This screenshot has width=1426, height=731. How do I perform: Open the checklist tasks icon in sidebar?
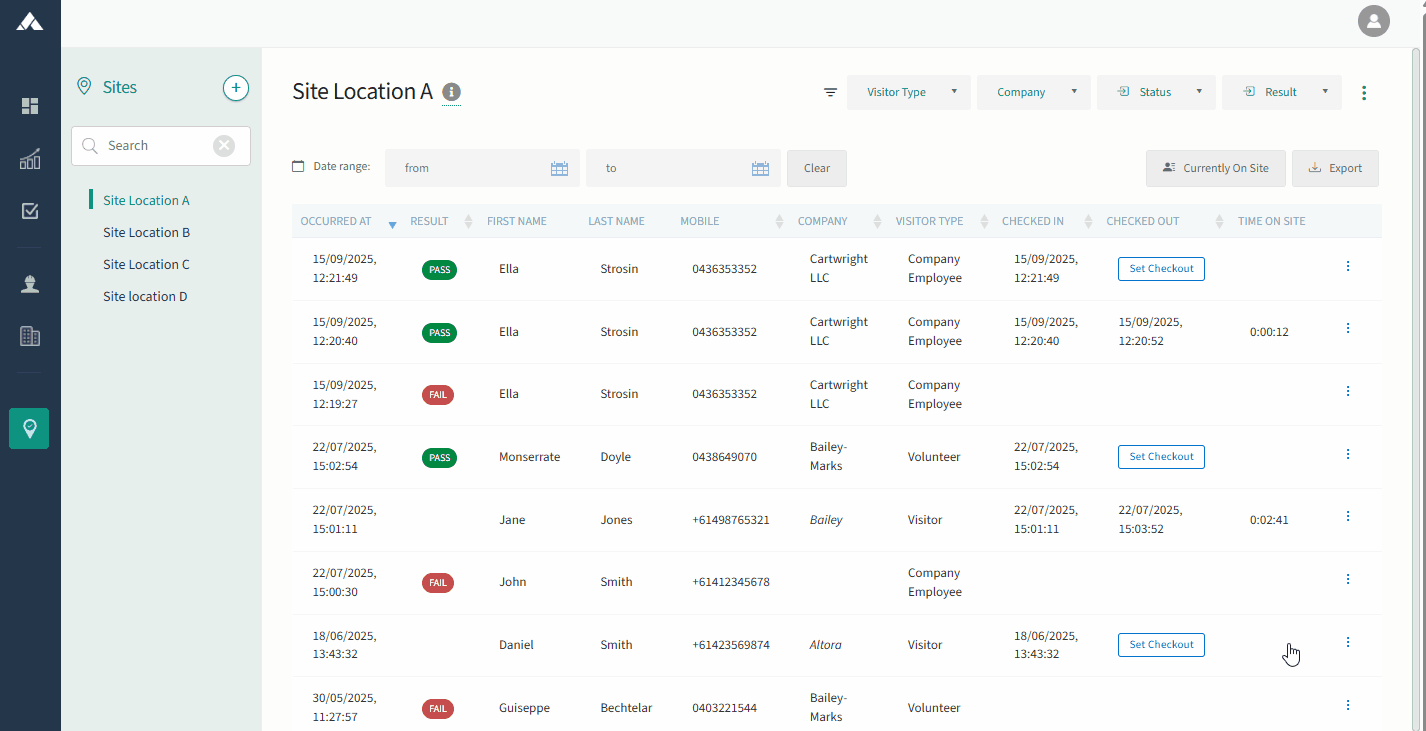(x=30, y=211)
